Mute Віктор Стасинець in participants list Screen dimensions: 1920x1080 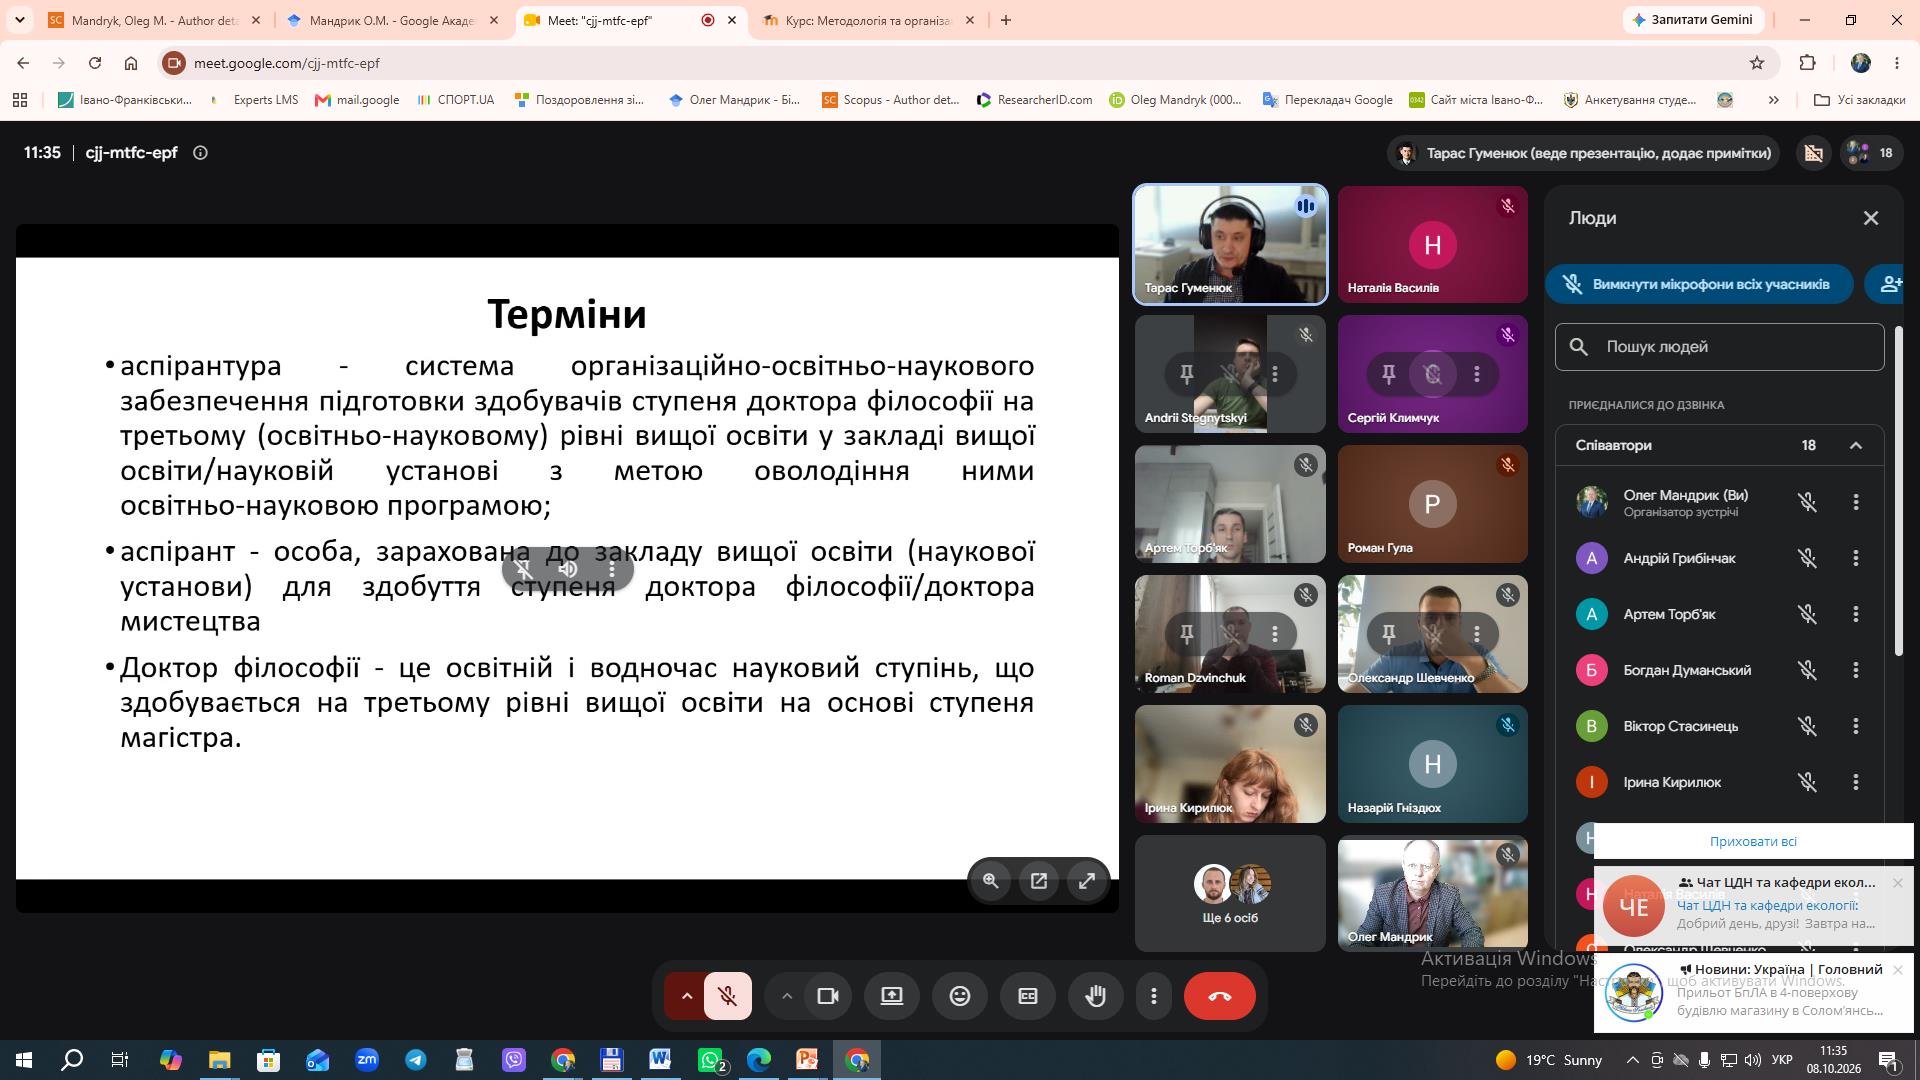click(x=1807, y=726)
